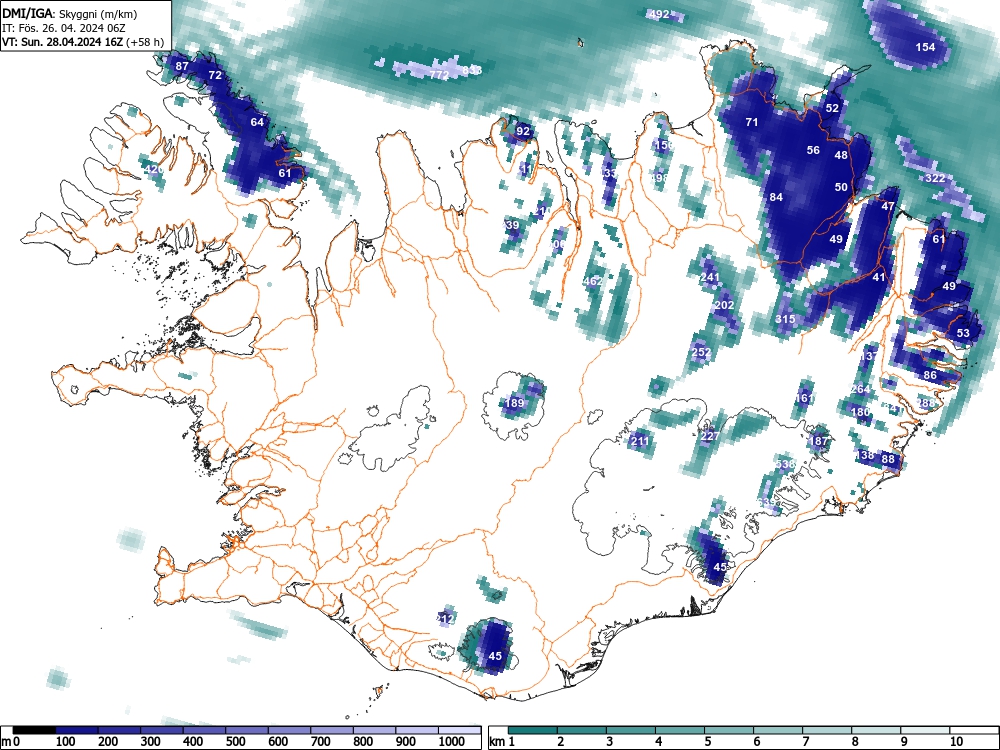Click the visibility value 227
1000x750 pixels.
(x=710, y=437)
